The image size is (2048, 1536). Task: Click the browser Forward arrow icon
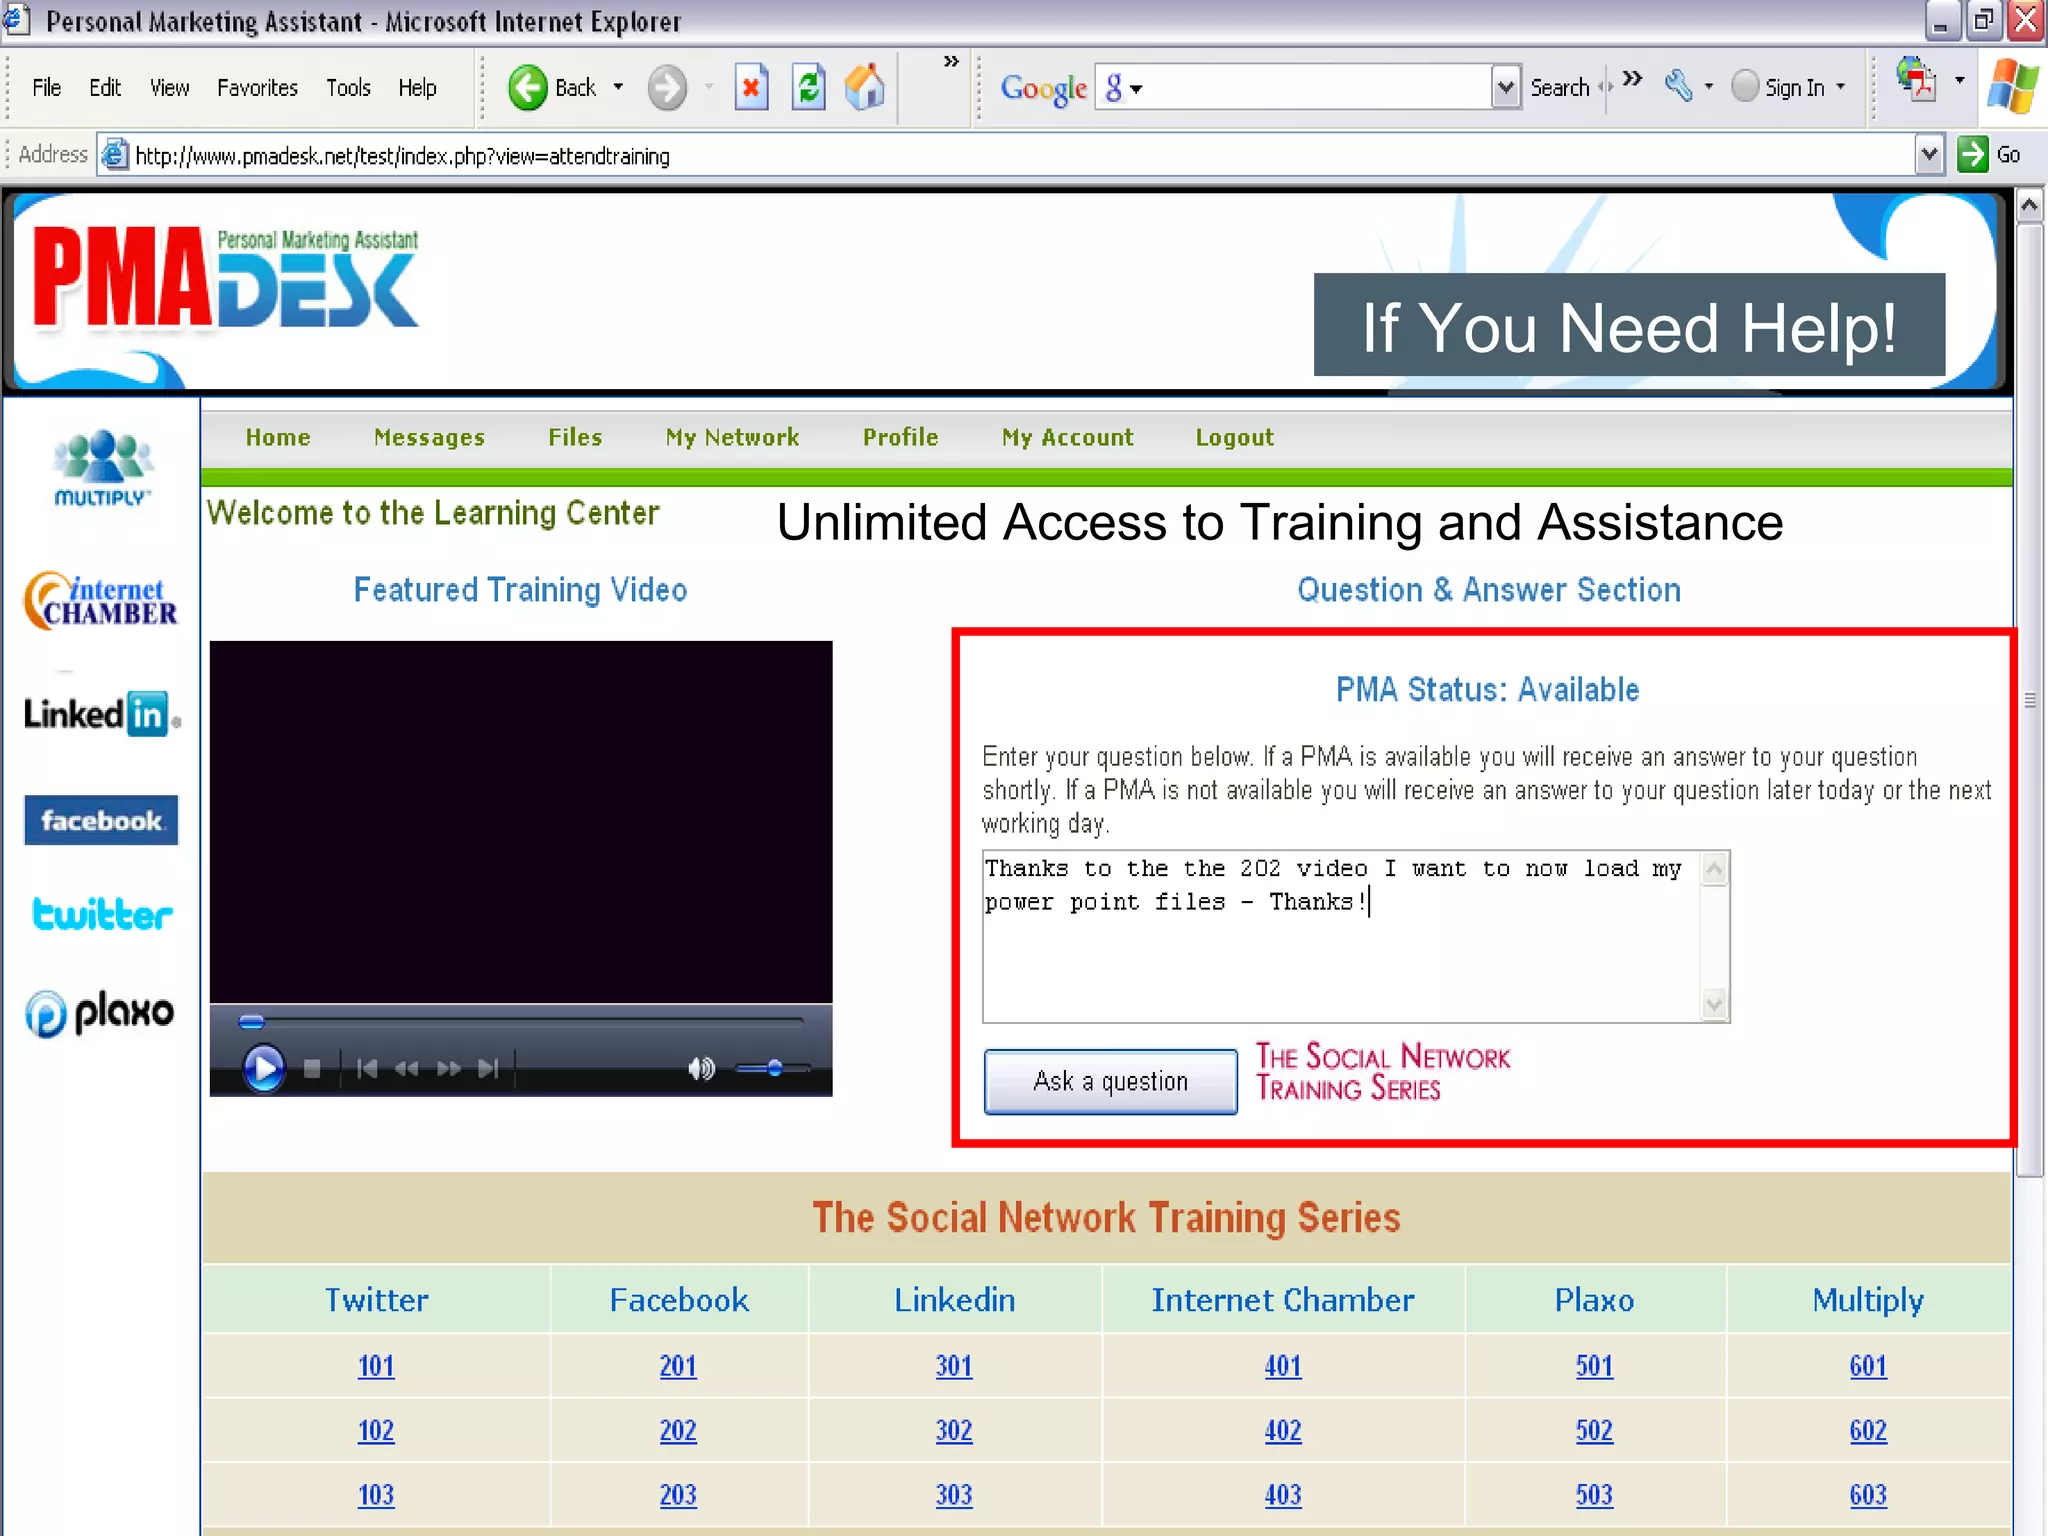(667, 87)
